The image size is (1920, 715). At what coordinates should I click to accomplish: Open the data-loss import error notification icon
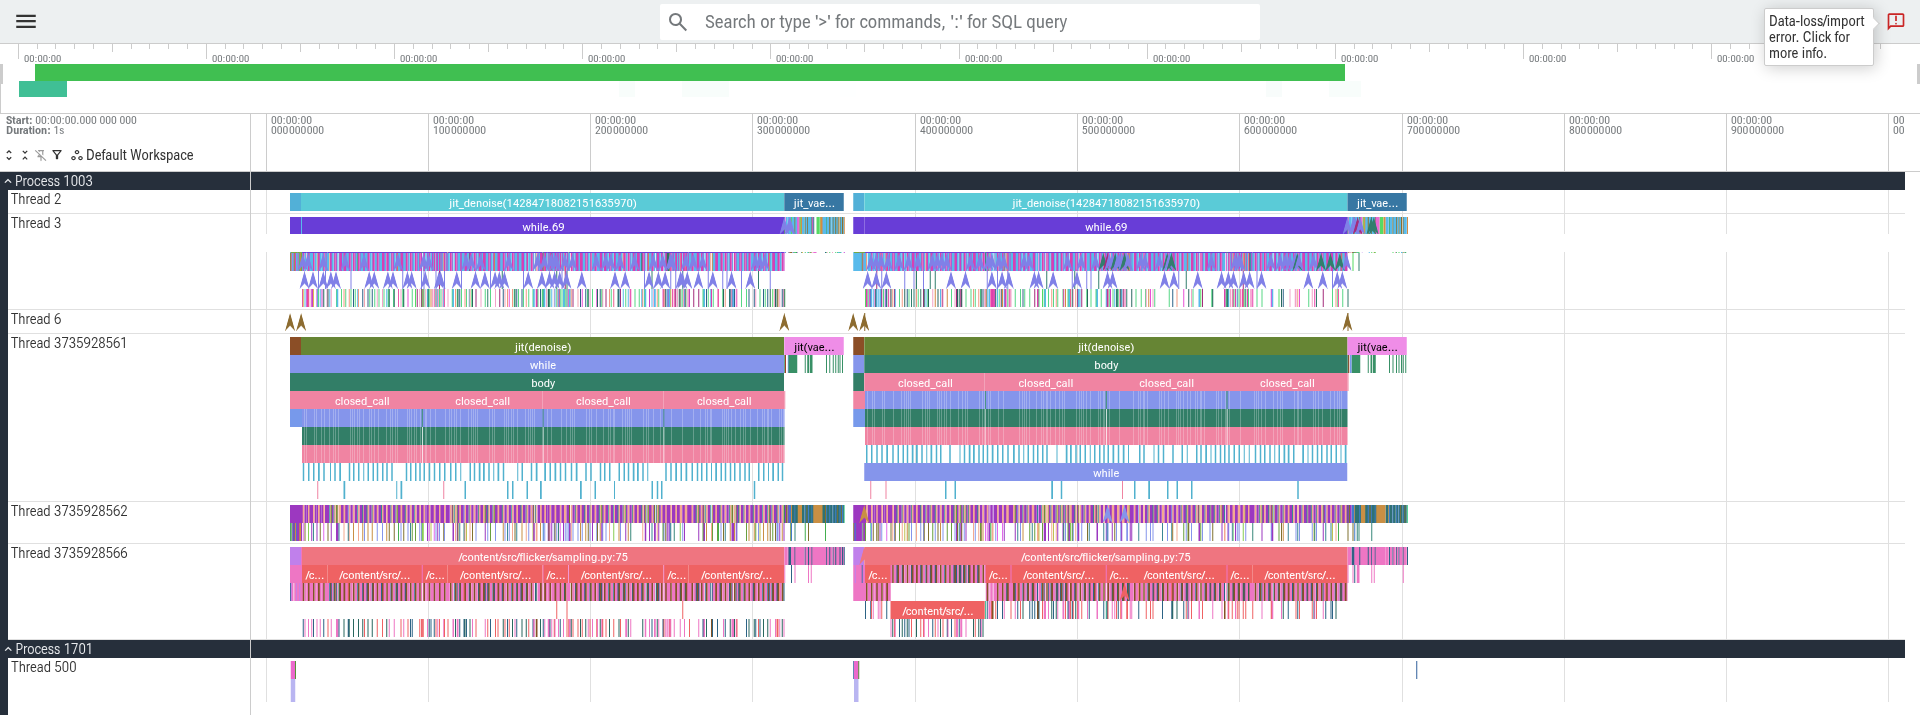[1895, 21]
